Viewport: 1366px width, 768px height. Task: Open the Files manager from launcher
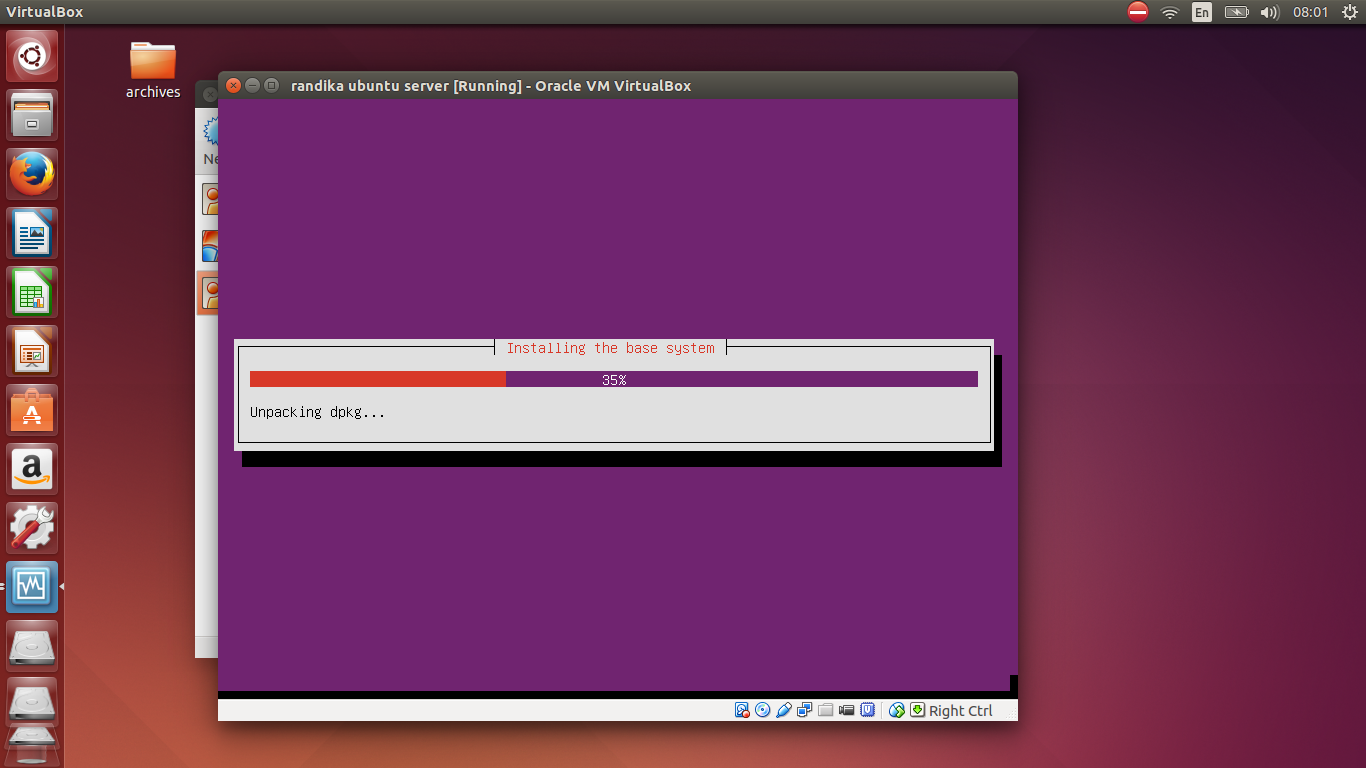(32, 115)
